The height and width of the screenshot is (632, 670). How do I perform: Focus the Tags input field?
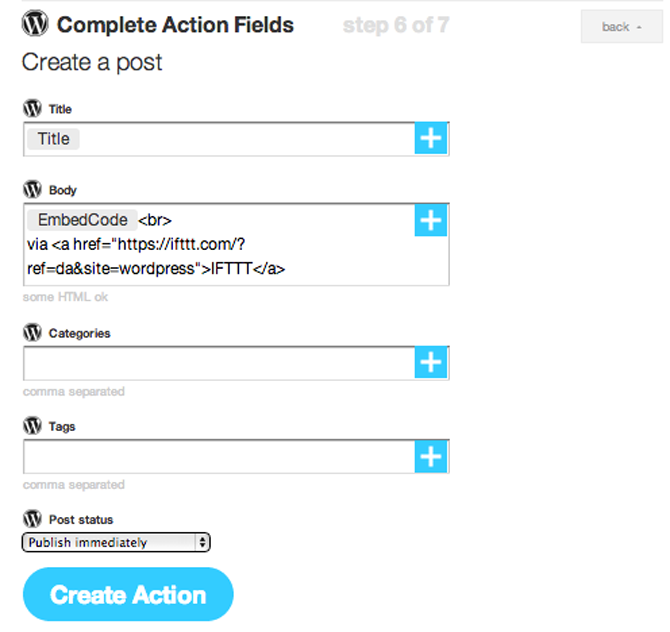pyautogui.click(x=218, y=456)
